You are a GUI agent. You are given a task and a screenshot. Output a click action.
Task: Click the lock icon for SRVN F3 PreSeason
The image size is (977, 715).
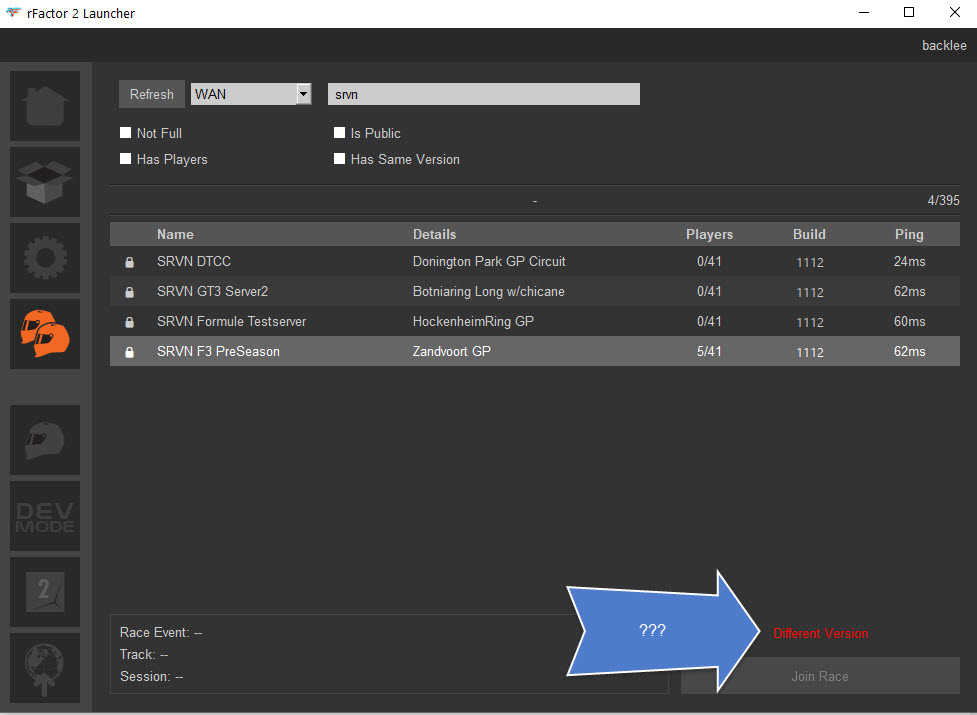tap(130, 352)
